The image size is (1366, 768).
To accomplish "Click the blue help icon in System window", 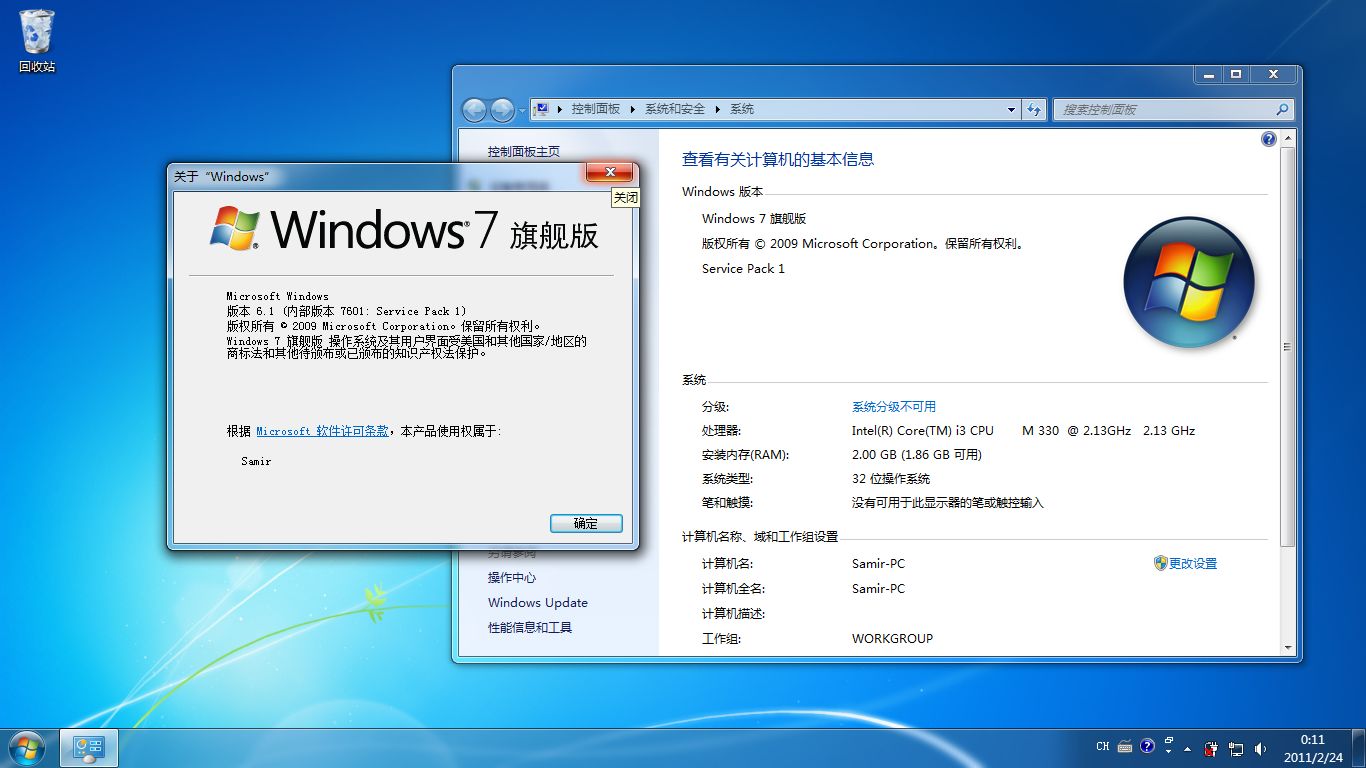I will tap(1269, 139).
